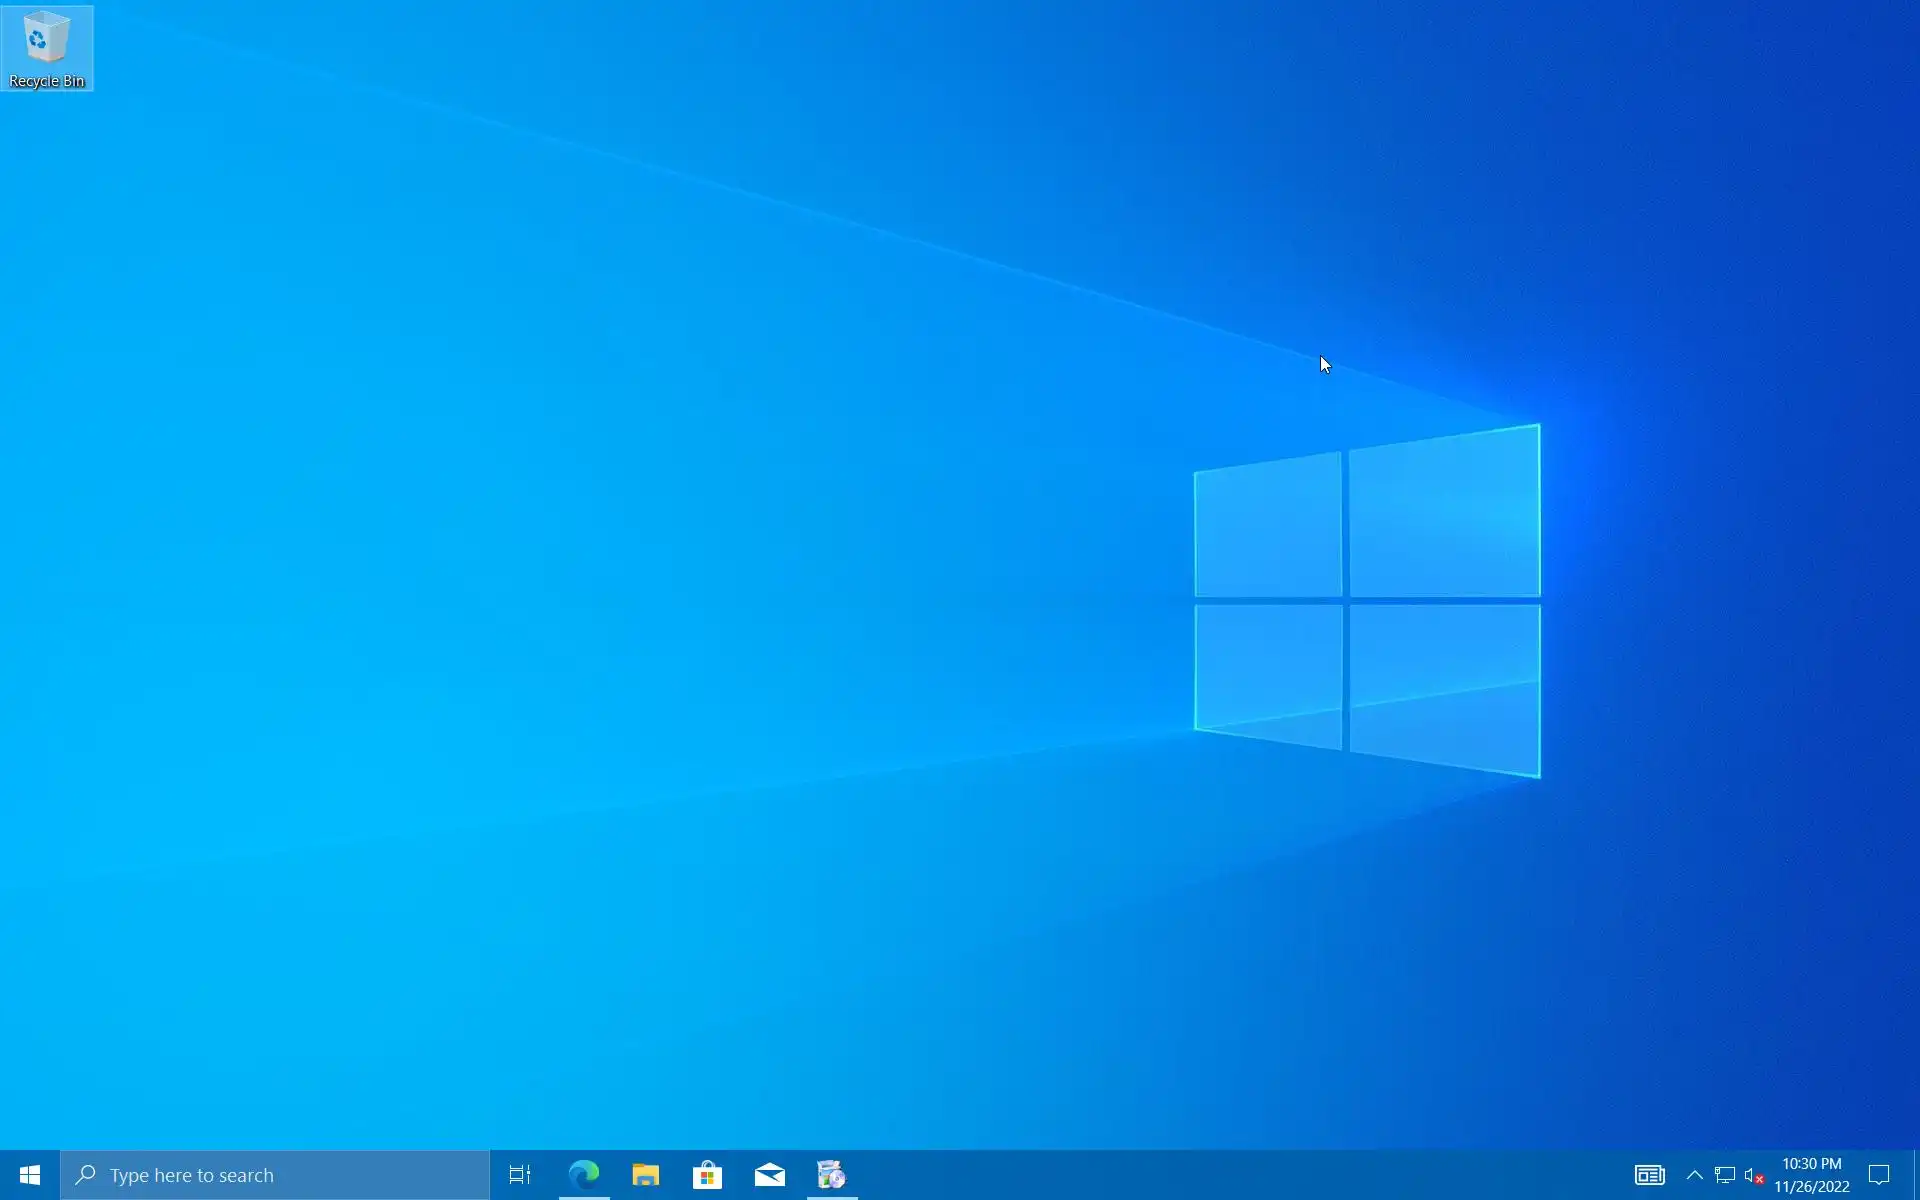Switch to the running installer taskbar app
Screen dimensions: 1920x1200
pos(832,1175)
